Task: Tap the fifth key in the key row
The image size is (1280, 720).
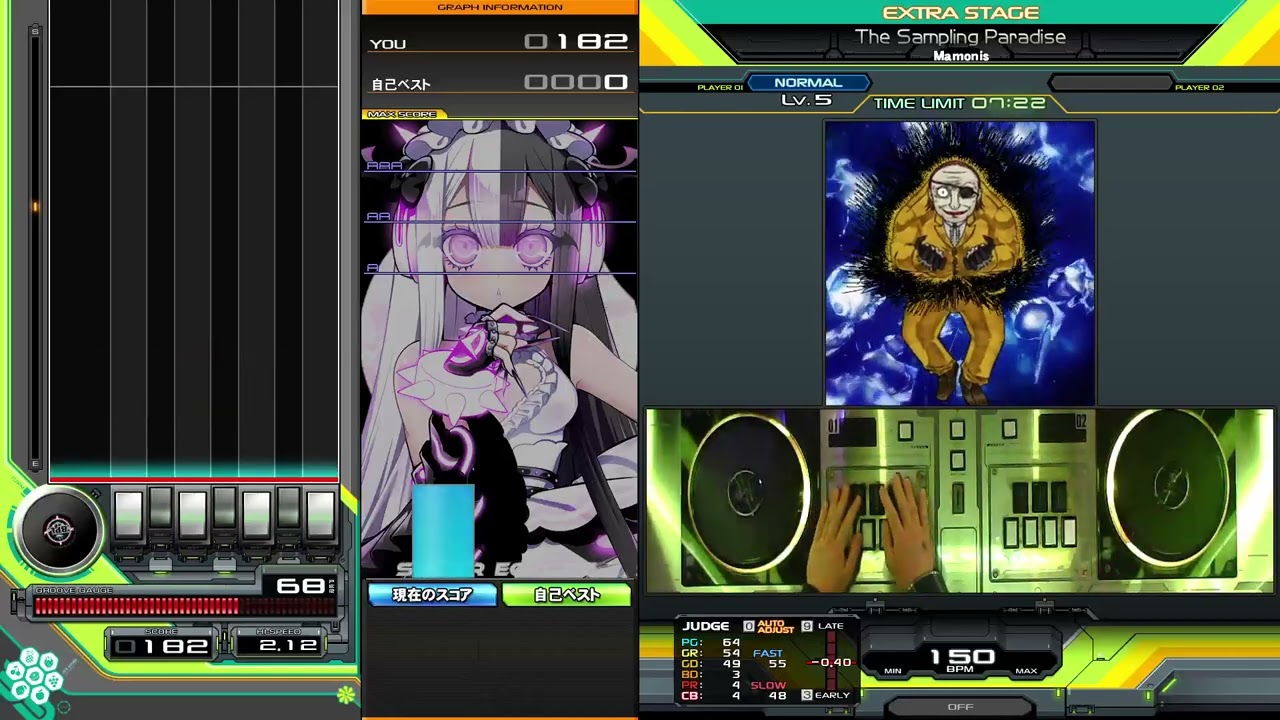Action: click(256, 515)
